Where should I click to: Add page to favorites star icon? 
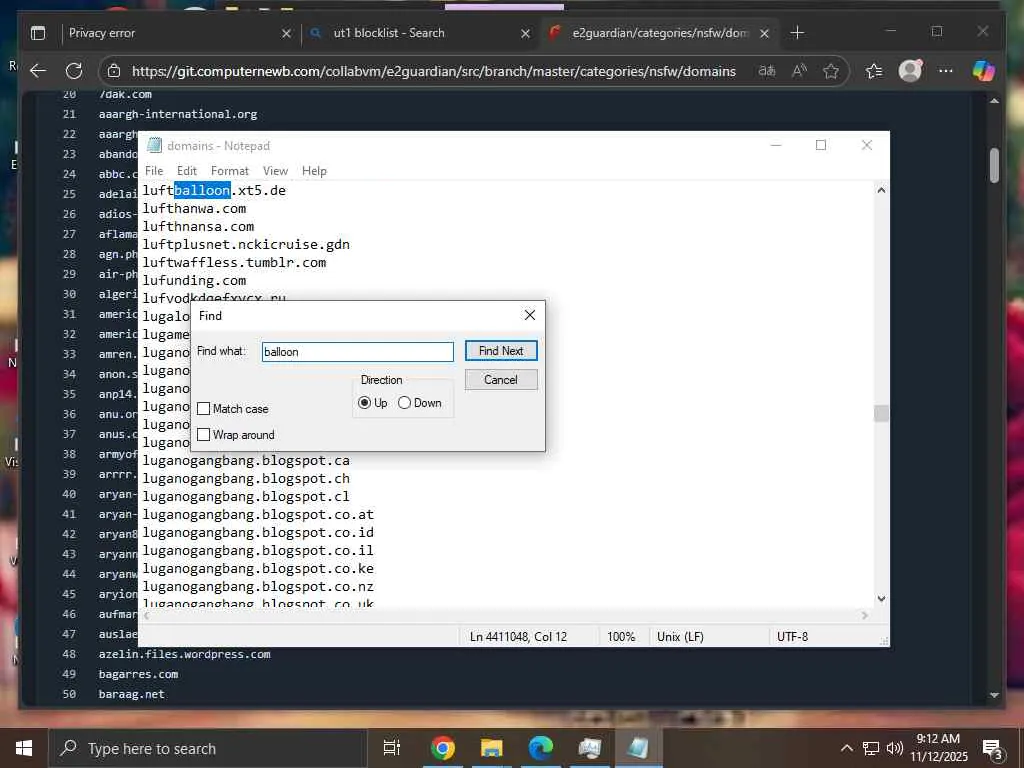831,71
